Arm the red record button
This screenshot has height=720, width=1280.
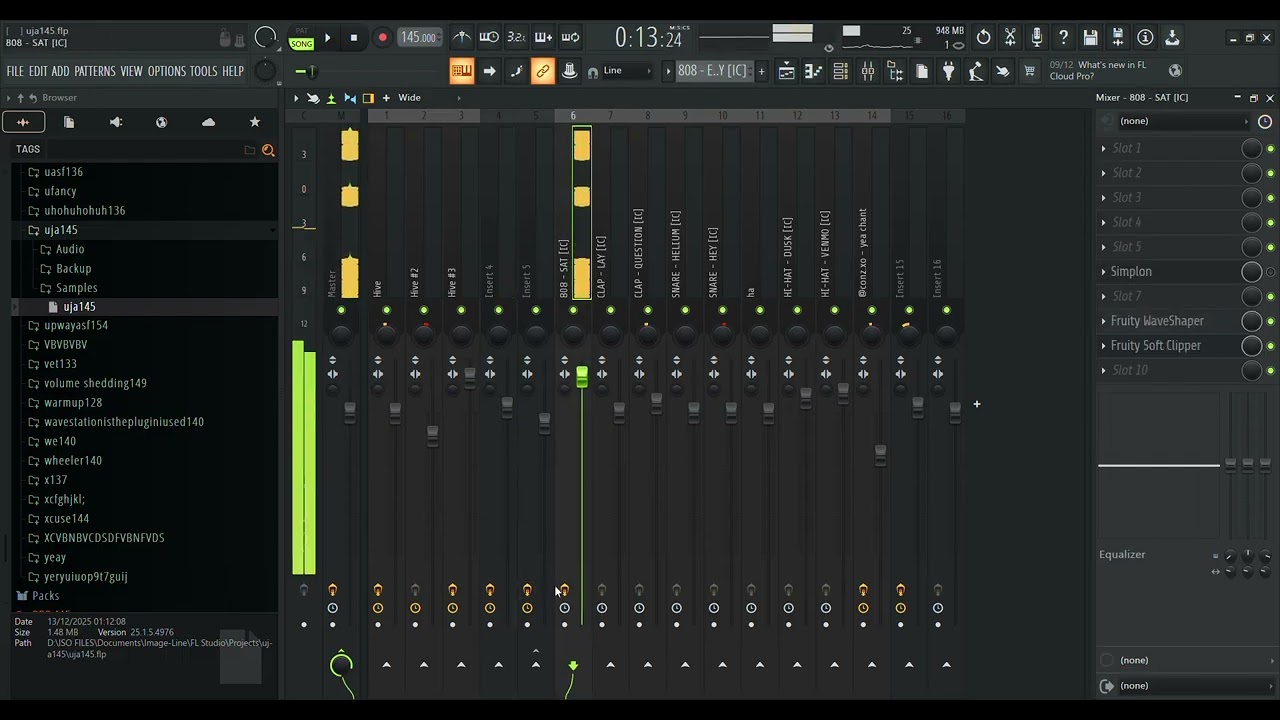(x=382, y=38)
